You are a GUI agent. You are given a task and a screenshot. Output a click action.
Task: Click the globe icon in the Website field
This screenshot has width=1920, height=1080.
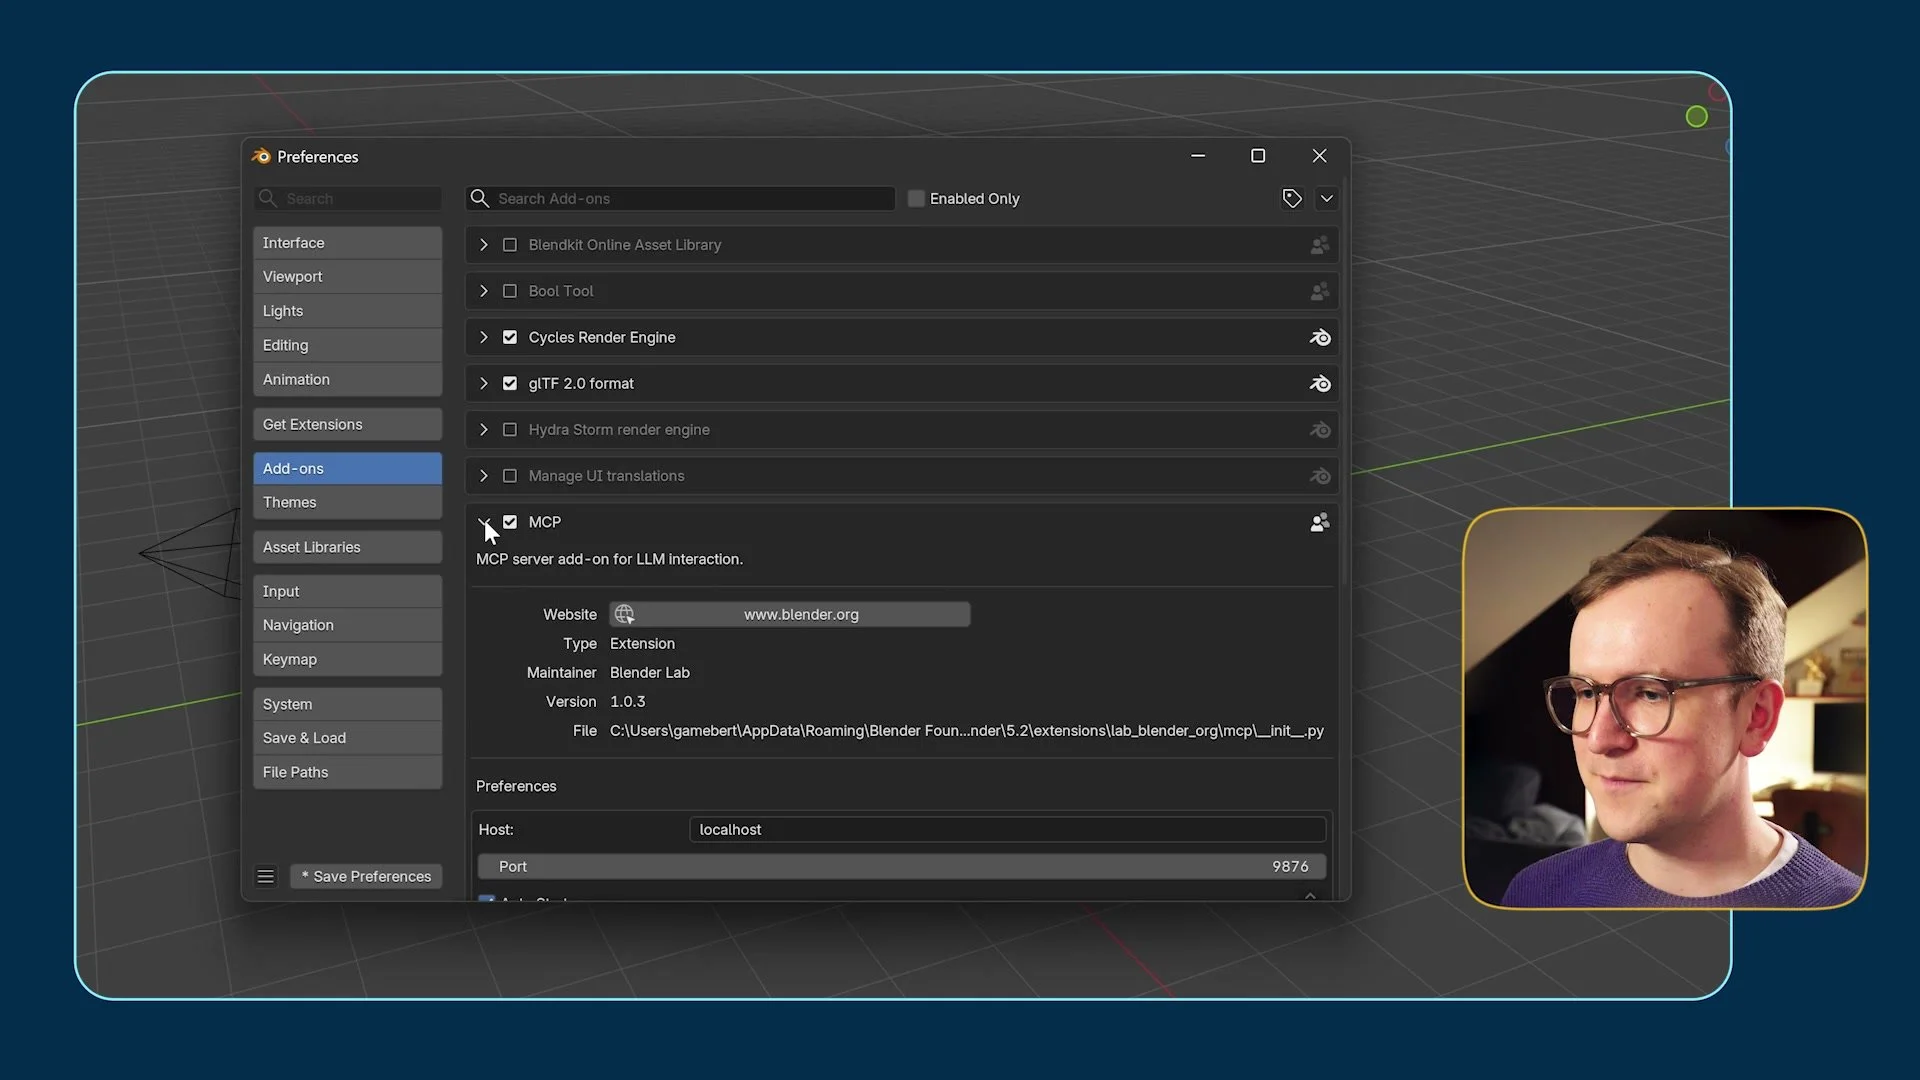[x=625, y=614]
